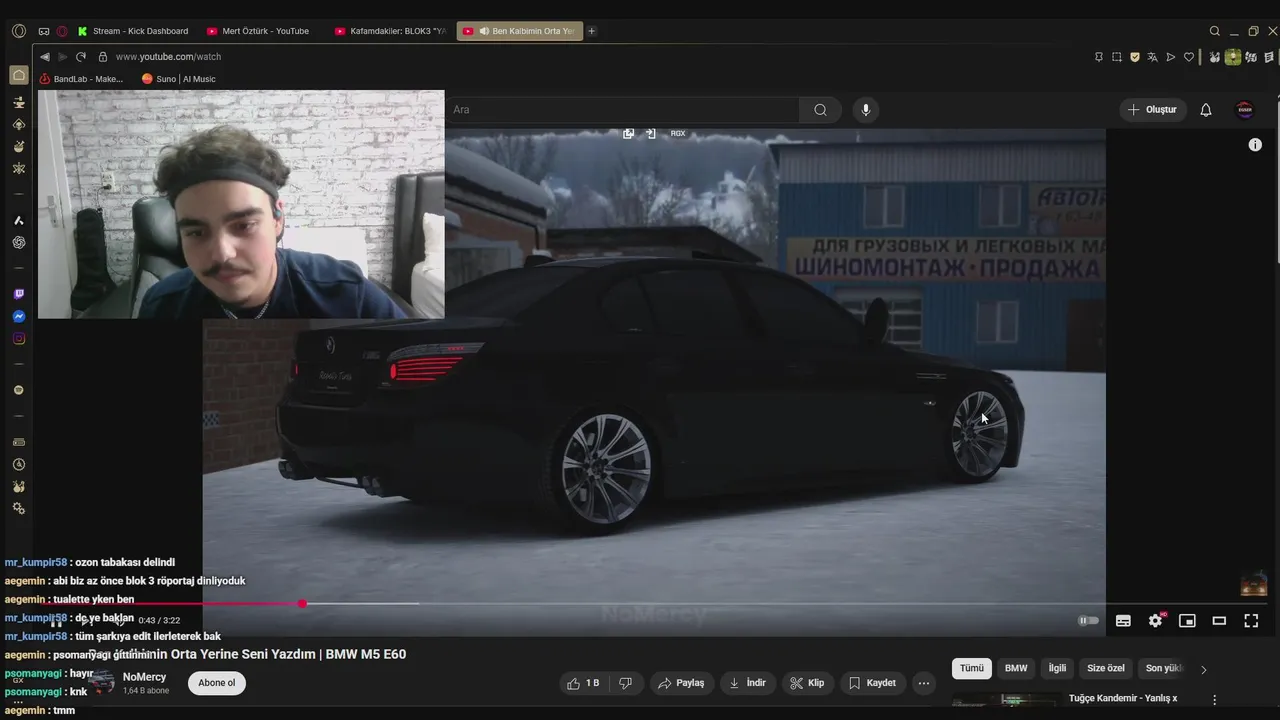Viewport: 1280px width, 720px height.
Task: Switch to Stream - Kick Dashboard tab
Action: pyautogui.click(x=133, y=31)
